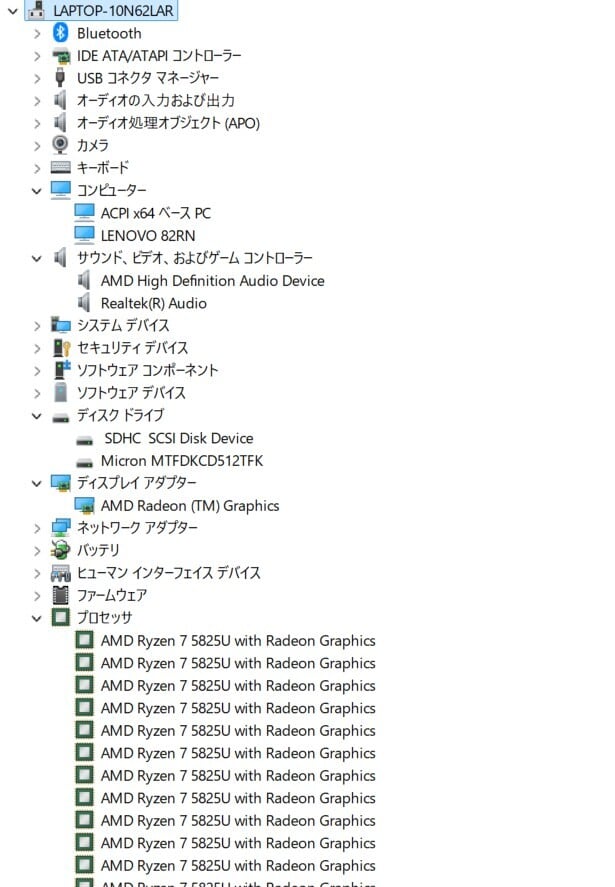Click the ネットワーク アダプター icon
The height and width of the screenshot is (887, 615).
click(61, 528)
